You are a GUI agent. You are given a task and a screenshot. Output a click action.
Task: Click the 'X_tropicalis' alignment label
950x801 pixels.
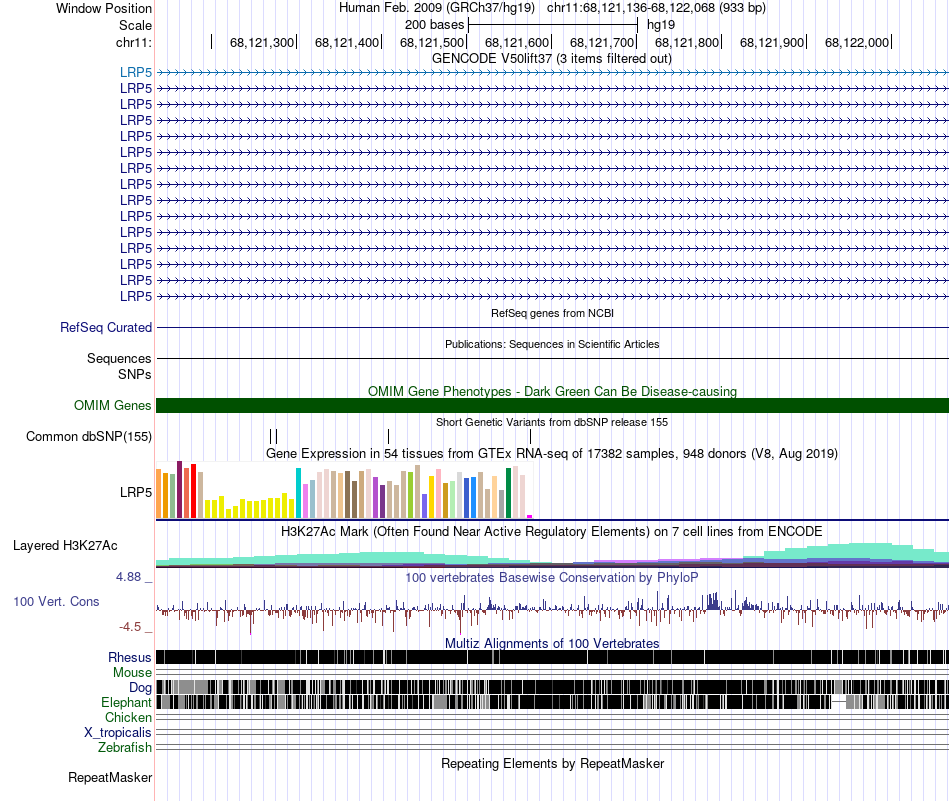click(x=118, y=733)
